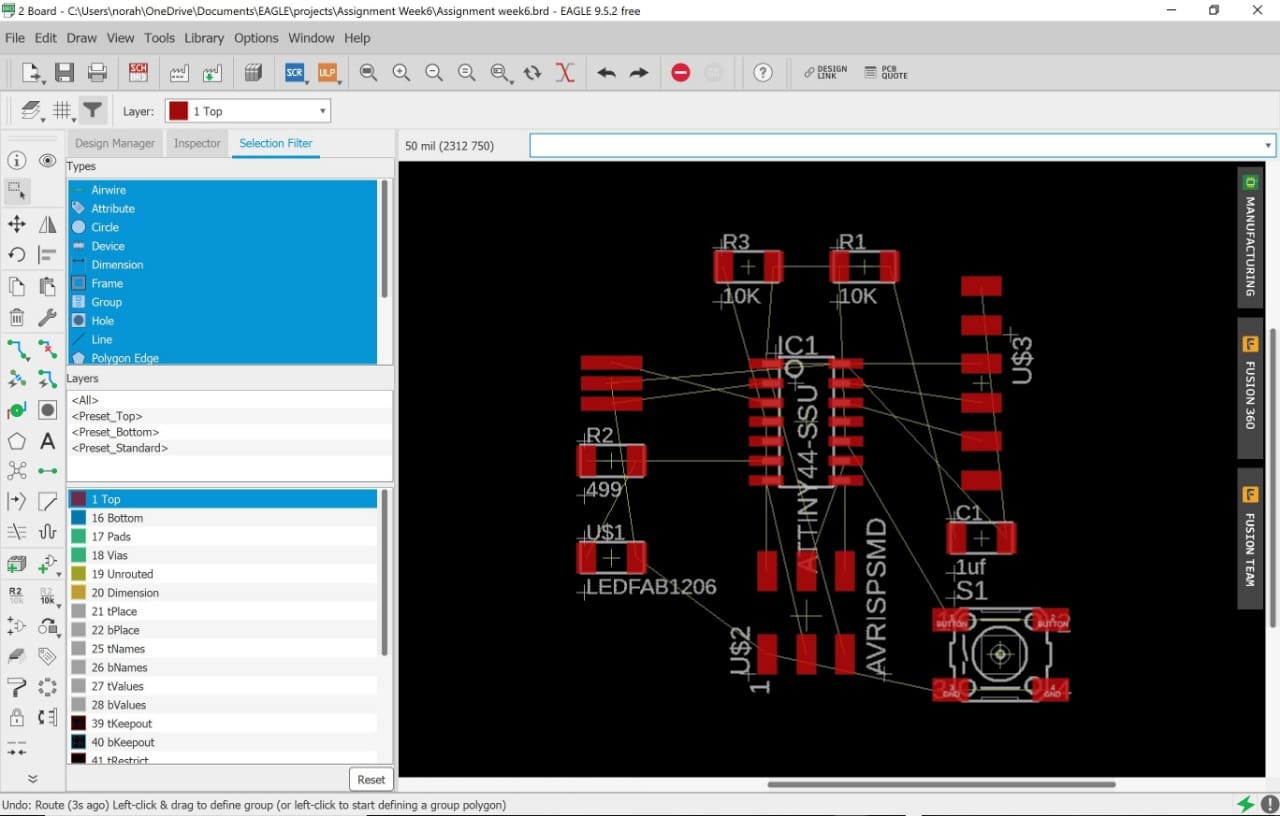Open the layer settings dropdown icon

[32, 111]
